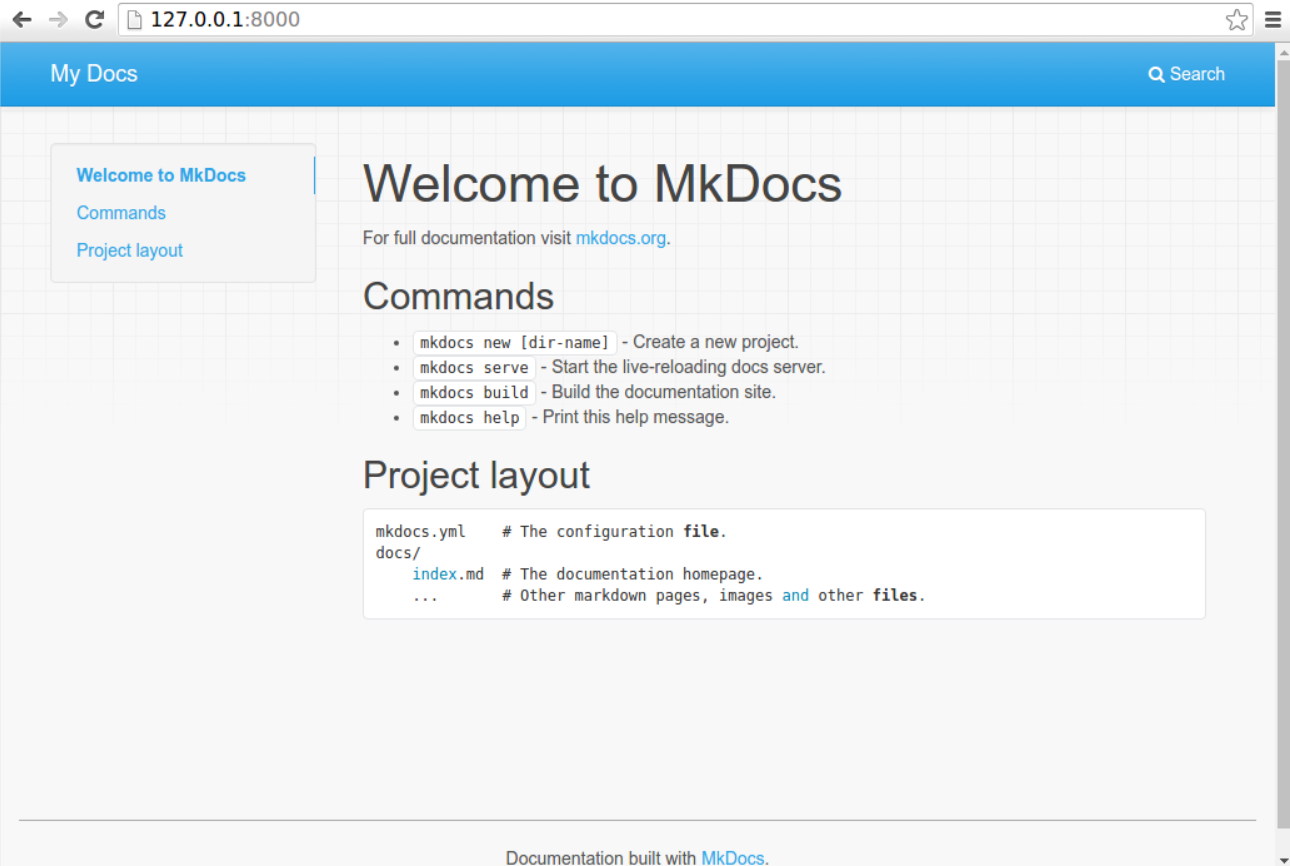Click 'Start the live-reloading docs server.' text
Screen dimensions: 1290x866
tap(689, 367)
